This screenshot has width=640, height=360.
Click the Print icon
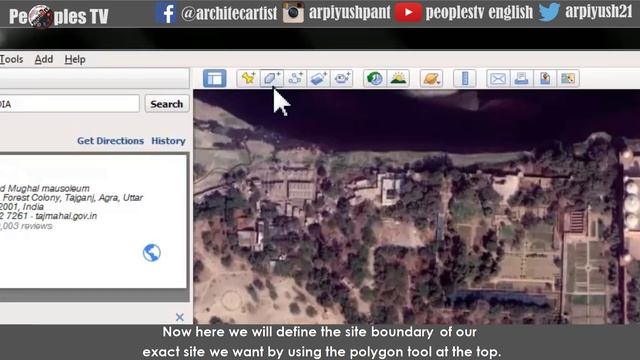pyautogui.click(x=521, y=78)
